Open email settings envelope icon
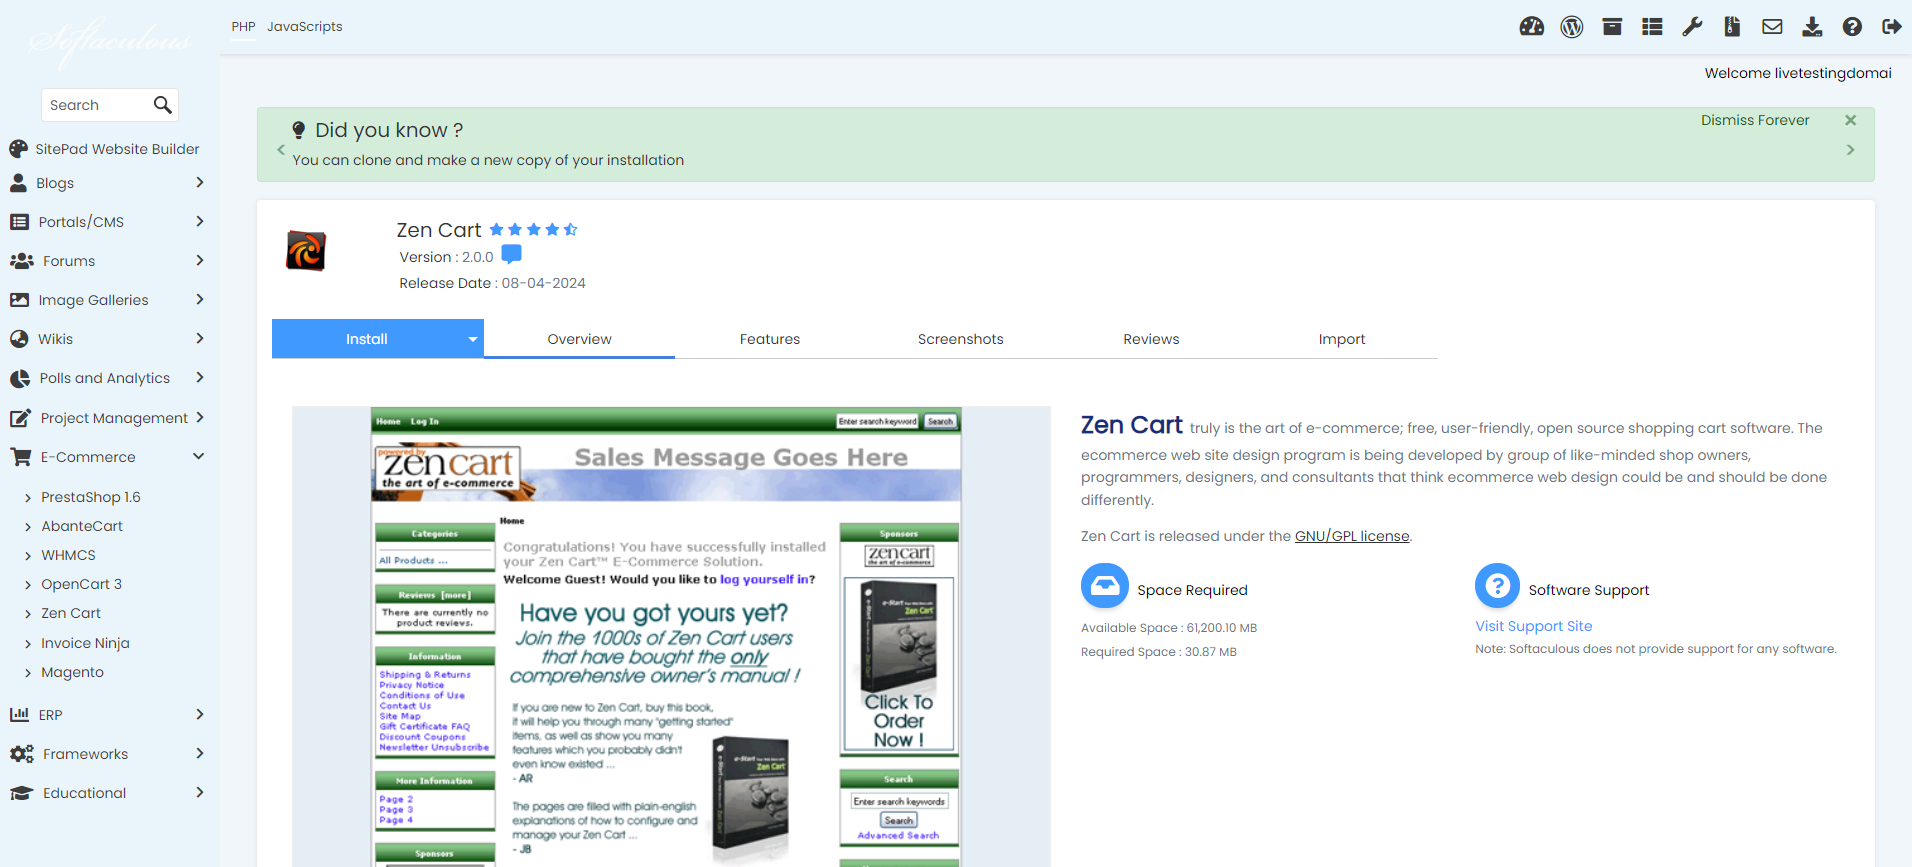 point(1772,27)
